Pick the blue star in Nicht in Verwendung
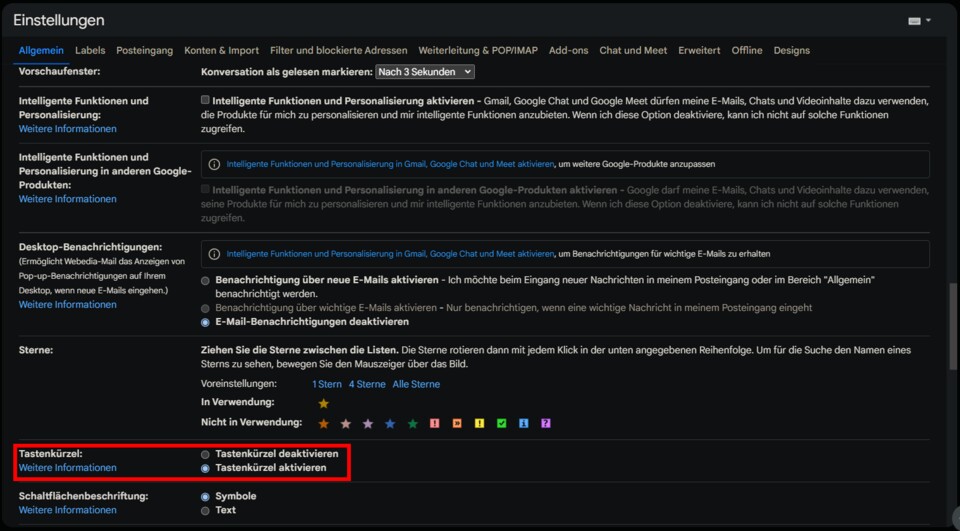 [x=390, y=423]
